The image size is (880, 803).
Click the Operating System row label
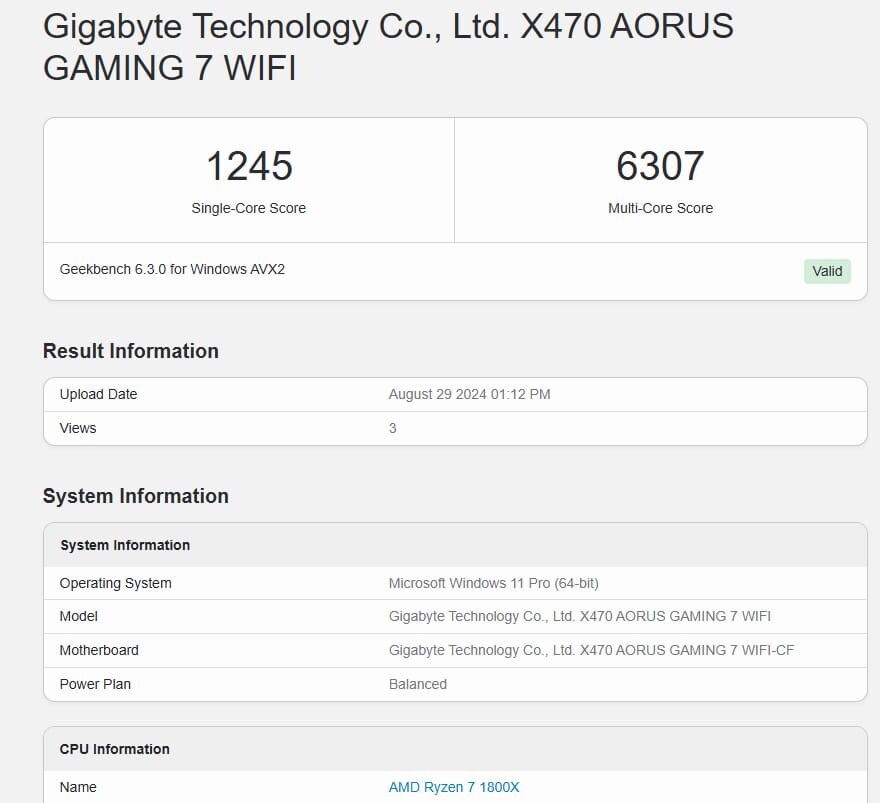point(115,583)
